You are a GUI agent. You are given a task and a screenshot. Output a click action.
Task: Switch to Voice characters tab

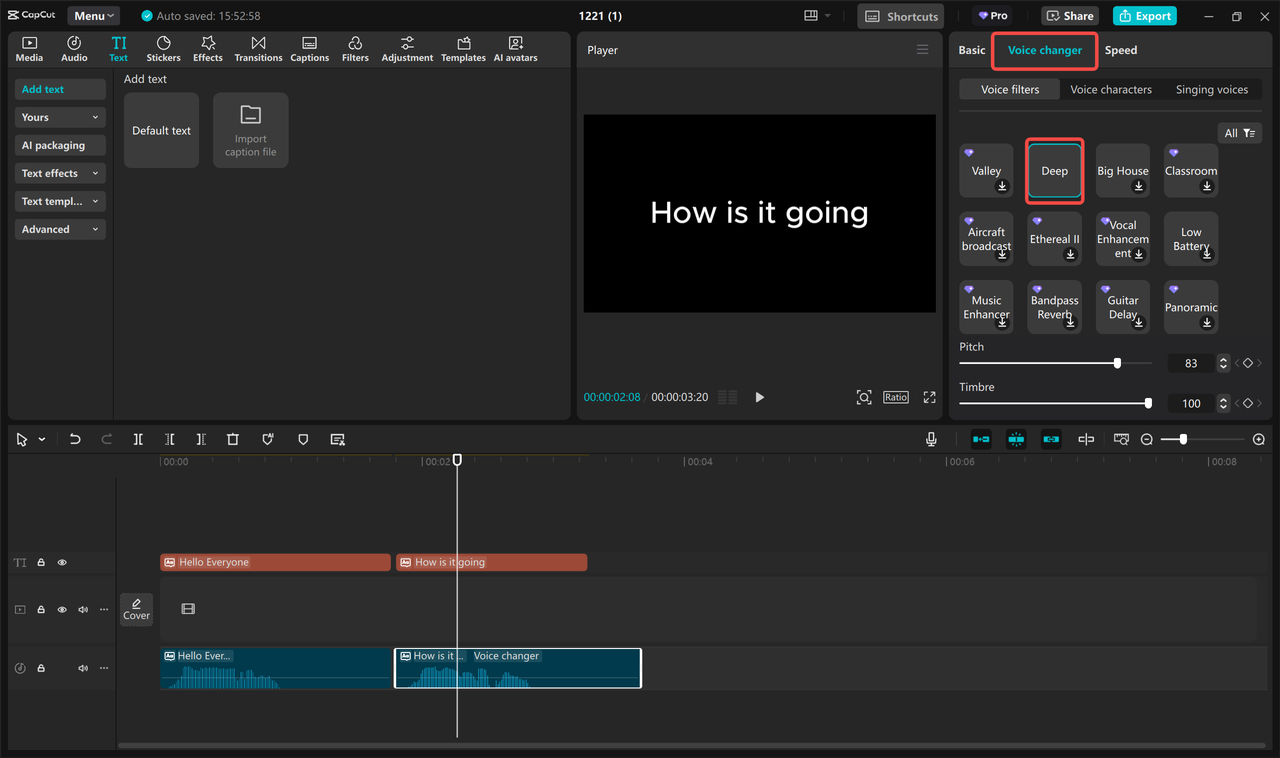click(1110, 89)
